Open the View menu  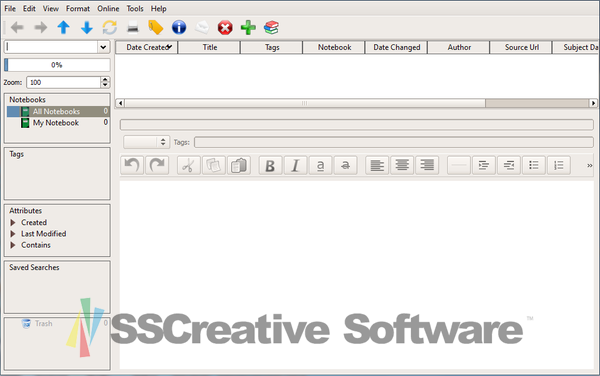pos(51,8)
